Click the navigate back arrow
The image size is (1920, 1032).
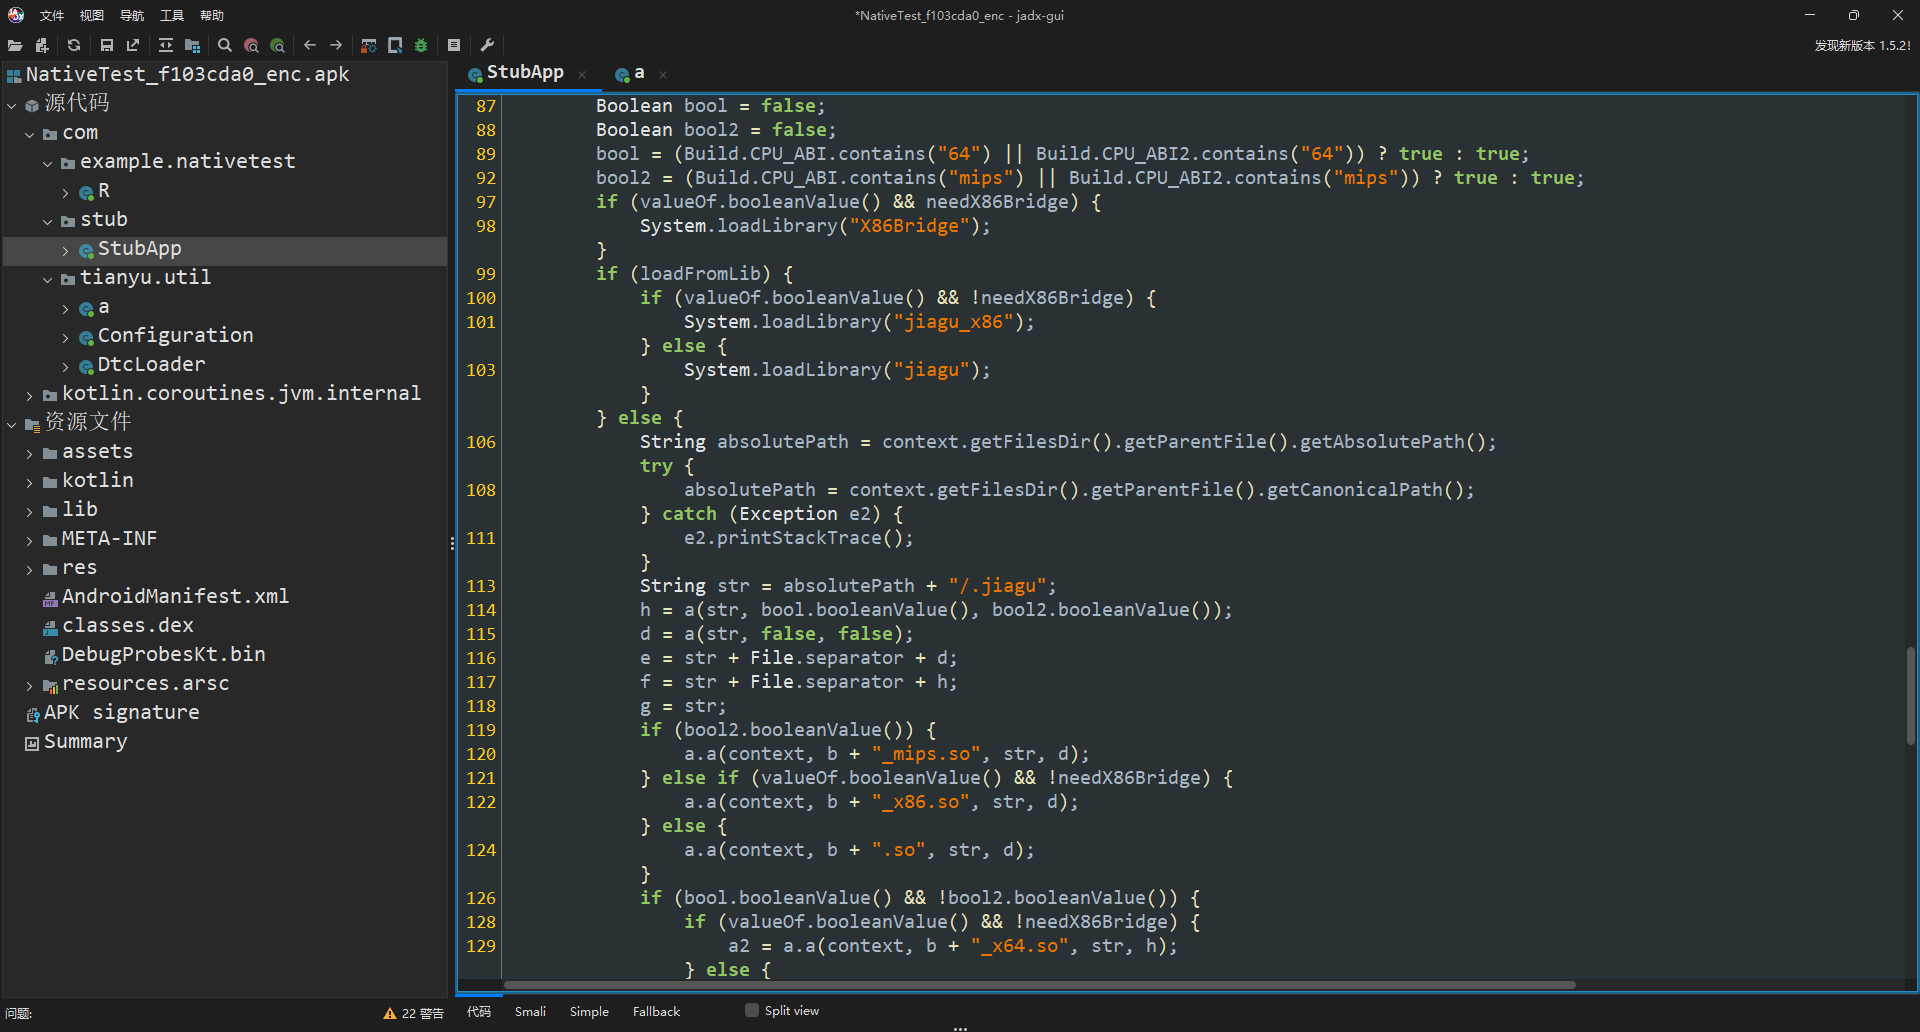310,45
